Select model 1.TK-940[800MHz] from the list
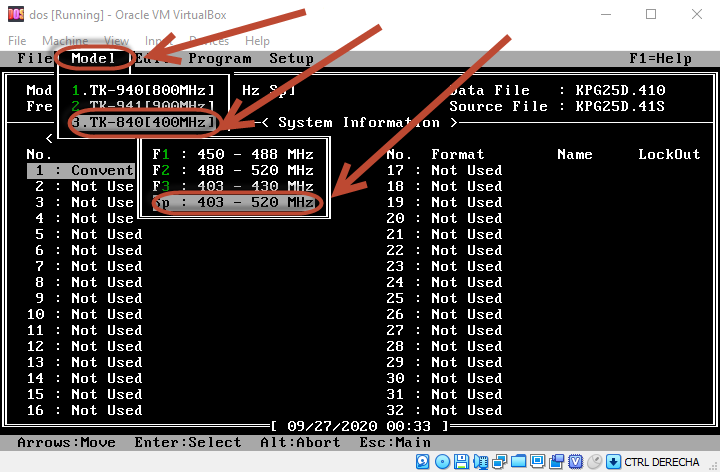This screenshot has height=472, width=720. coord(143,90)
